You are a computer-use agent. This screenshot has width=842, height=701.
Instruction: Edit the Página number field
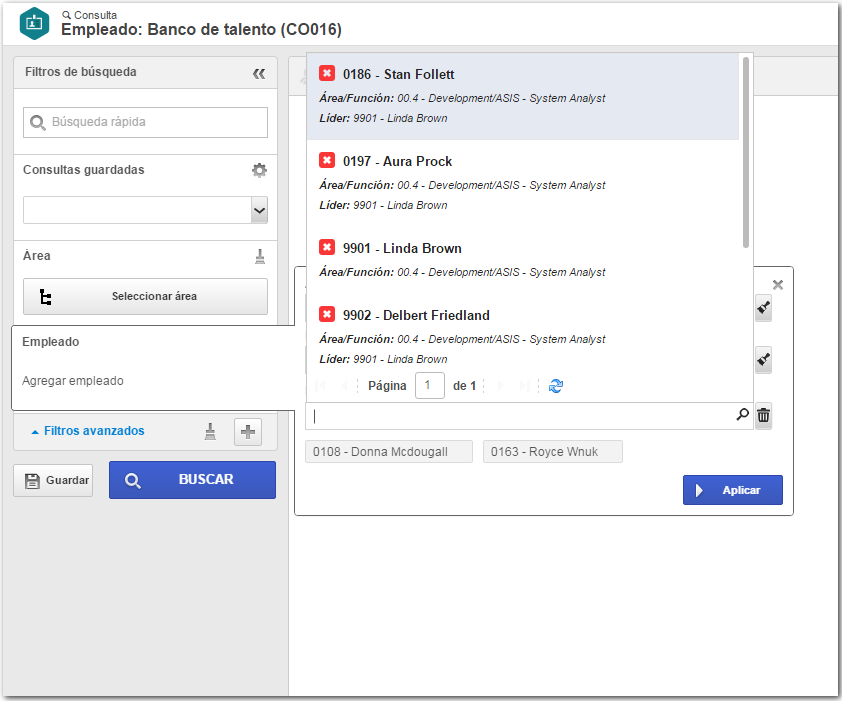(430, 385)
